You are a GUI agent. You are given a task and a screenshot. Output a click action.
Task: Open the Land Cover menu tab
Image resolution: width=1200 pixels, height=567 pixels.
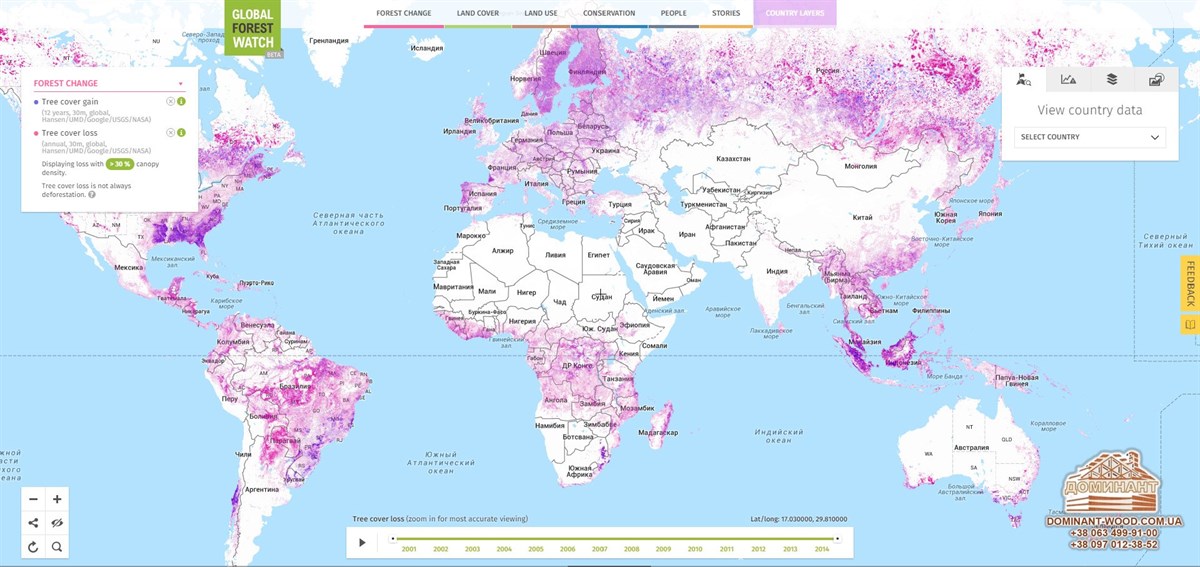478,13
